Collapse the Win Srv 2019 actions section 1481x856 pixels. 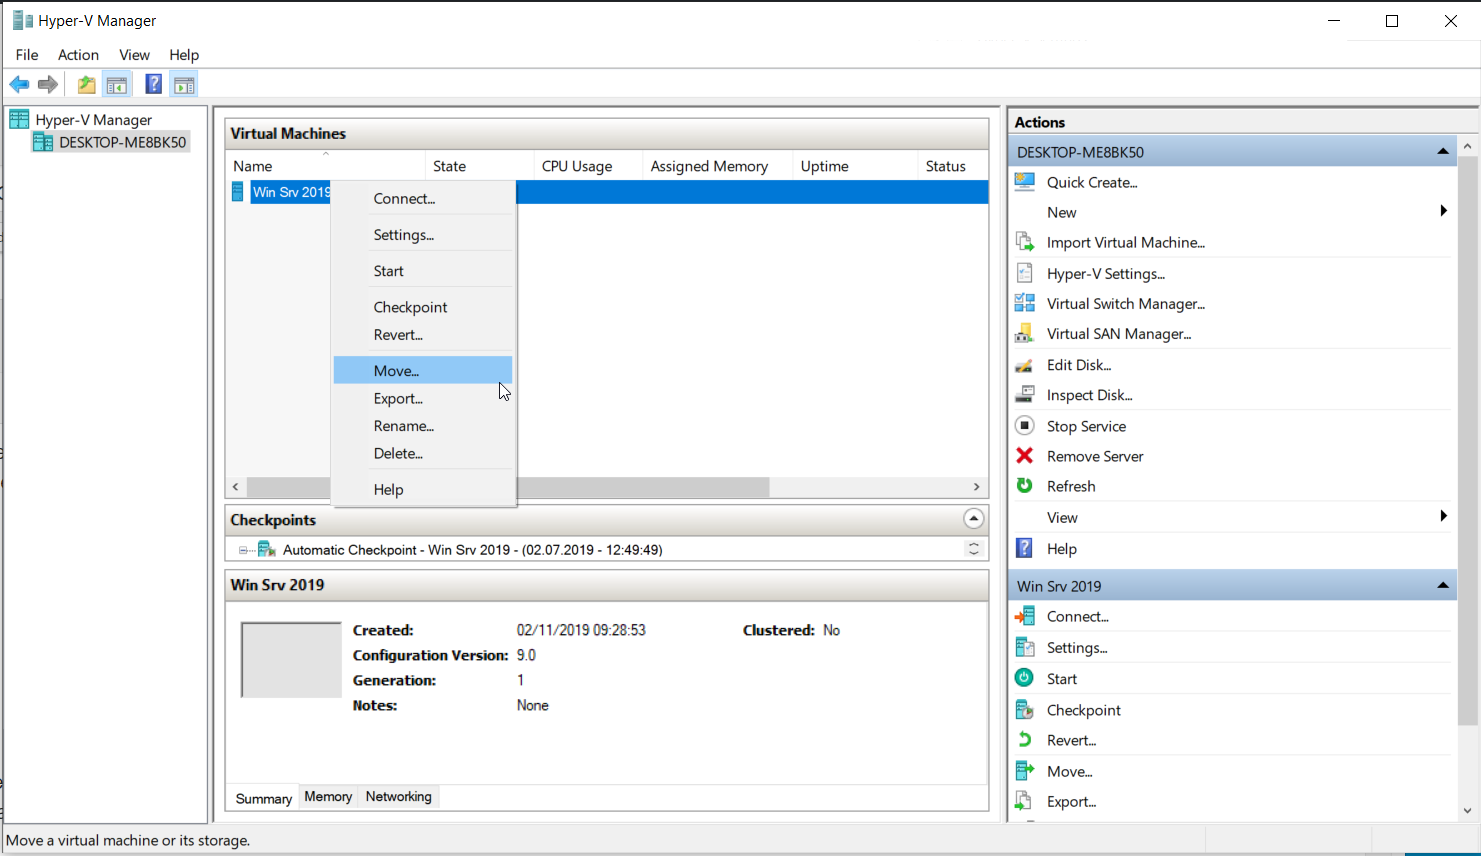(x=1442, y=586)
